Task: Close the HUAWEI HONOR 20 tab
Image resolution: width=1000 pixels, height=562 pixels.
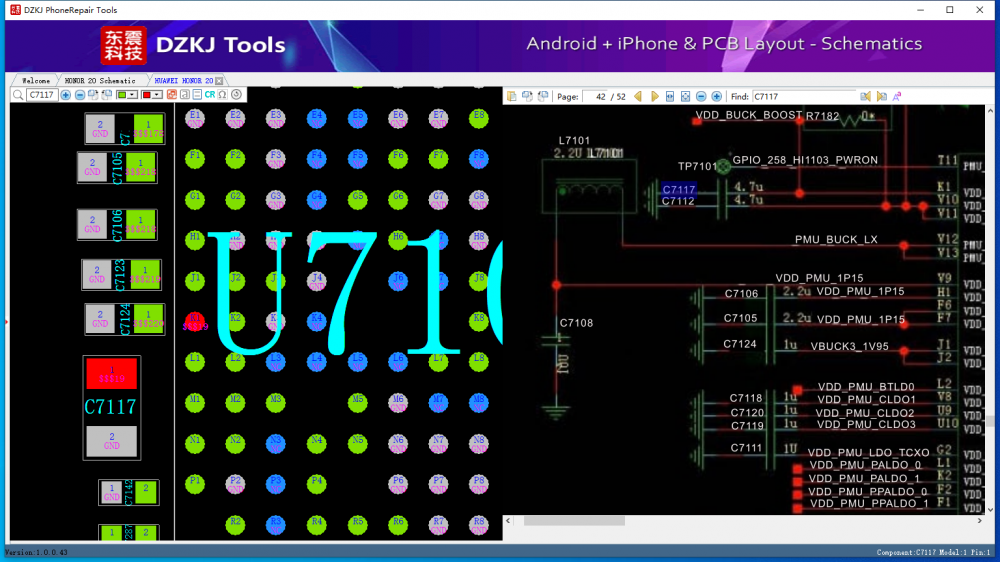Action: [x=219, y=81]
